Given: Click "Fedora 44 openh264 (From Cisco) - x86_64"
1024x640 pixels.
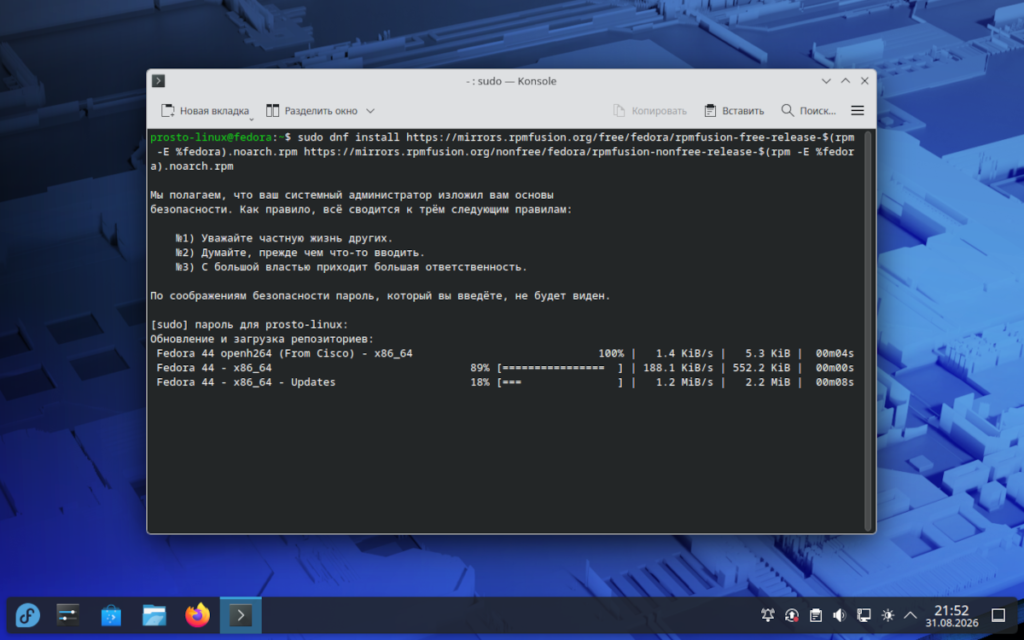Looking at the screenshot, I should [x=285, y=353].
